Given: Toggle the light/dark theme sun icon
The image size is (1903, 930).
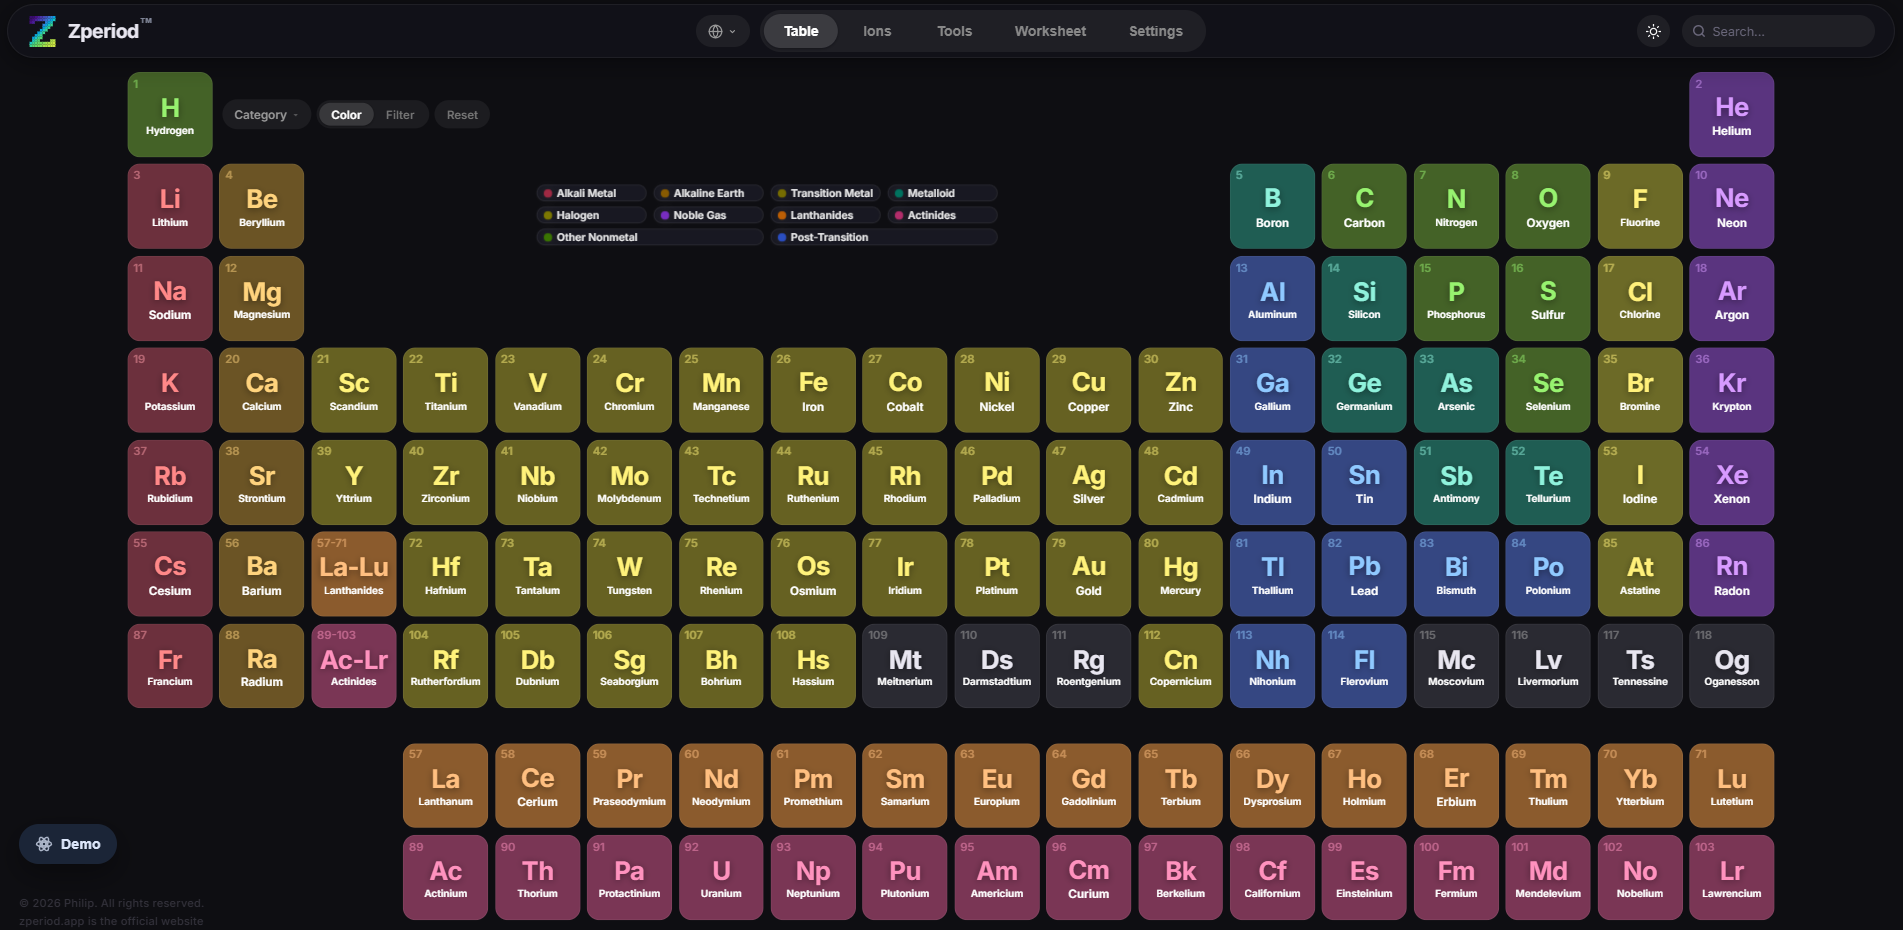Looking at the screenshot, I should click(1653, 31).
